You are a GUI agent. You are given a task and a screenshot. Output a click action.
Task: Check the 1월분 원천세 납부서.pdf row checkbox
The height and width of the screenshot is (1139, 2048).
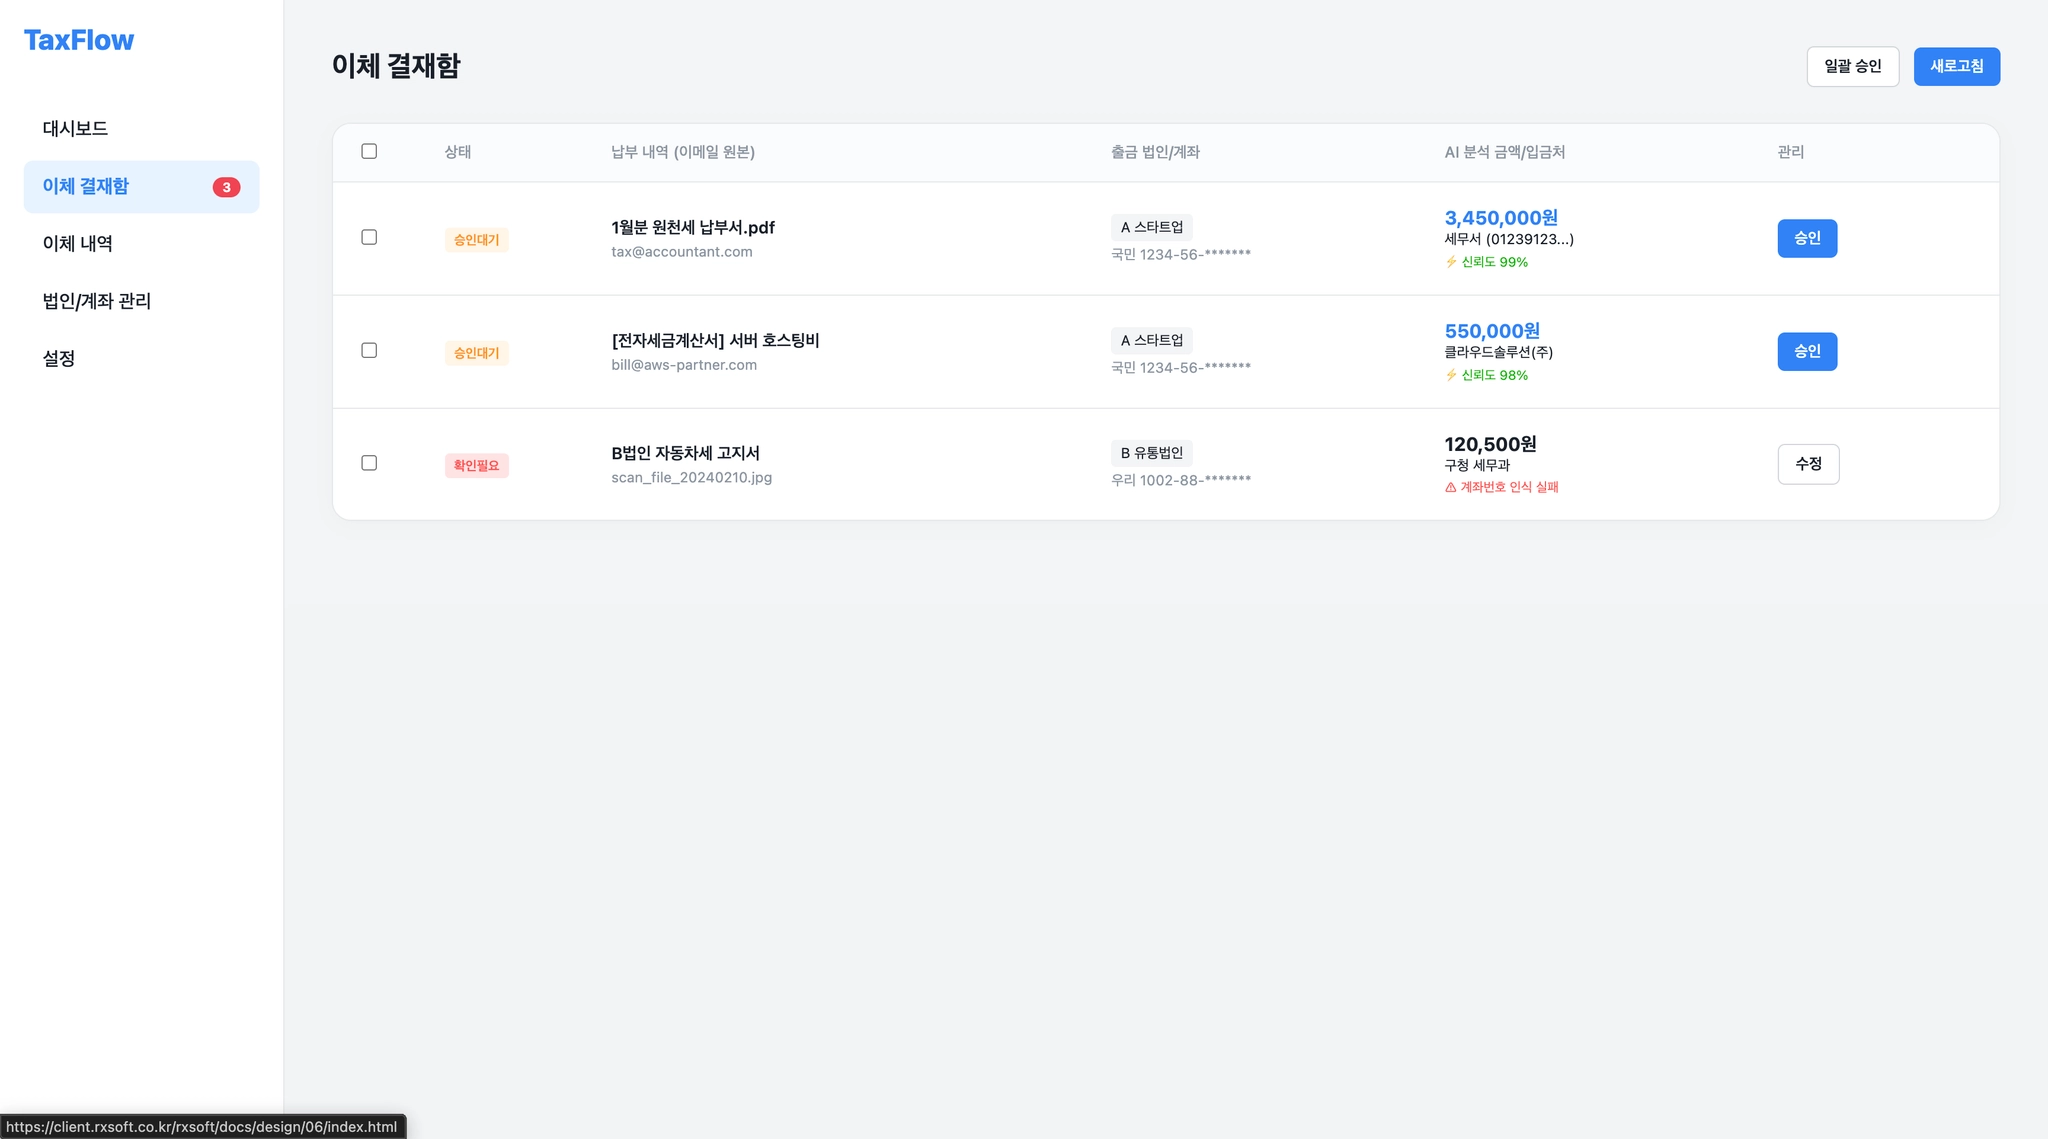pyautogui.click(x=369, y=237)
